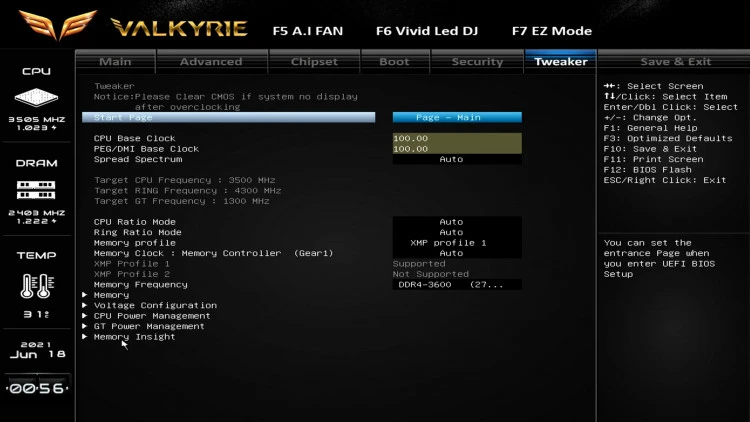Click the Valkyrie winged logo
This screenshot has height=422, width=750.
coord(57,25)
